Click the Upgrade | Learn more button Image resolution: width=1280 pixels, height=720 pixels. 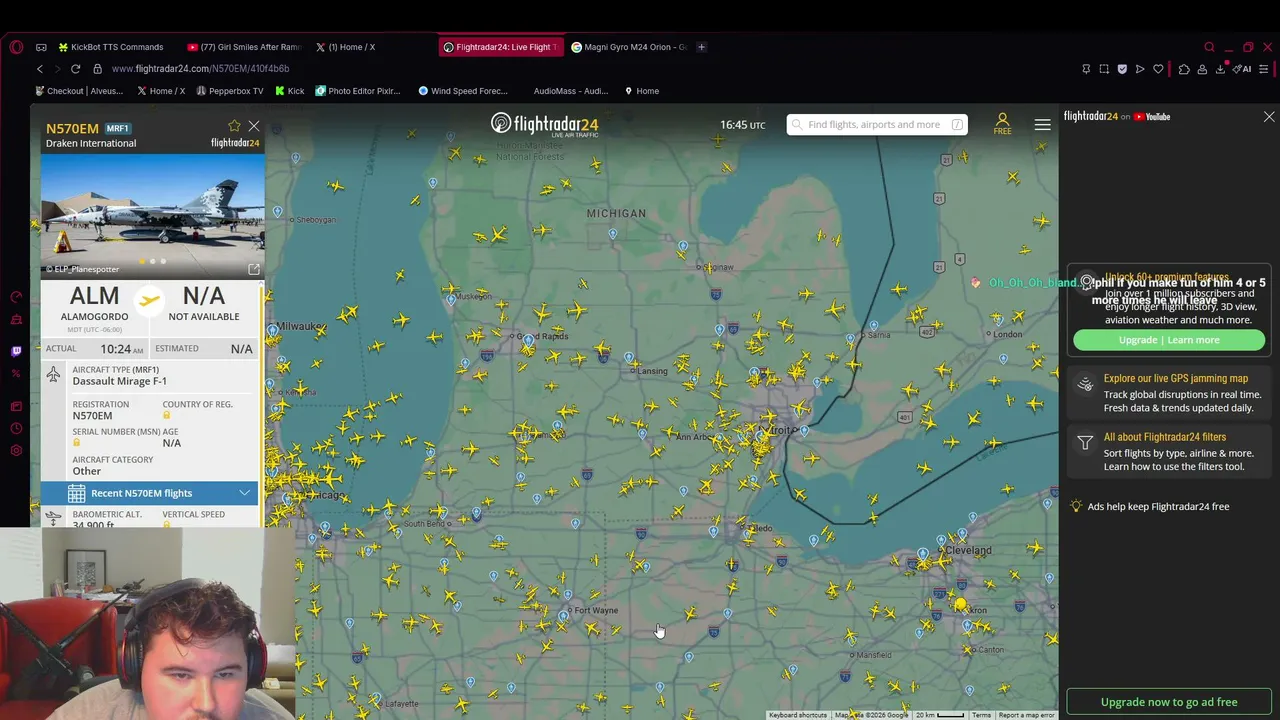pos(1169,340)
